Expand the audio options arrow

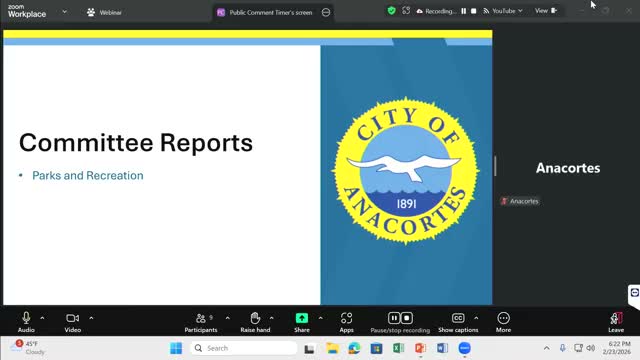[x=42, y=318]
